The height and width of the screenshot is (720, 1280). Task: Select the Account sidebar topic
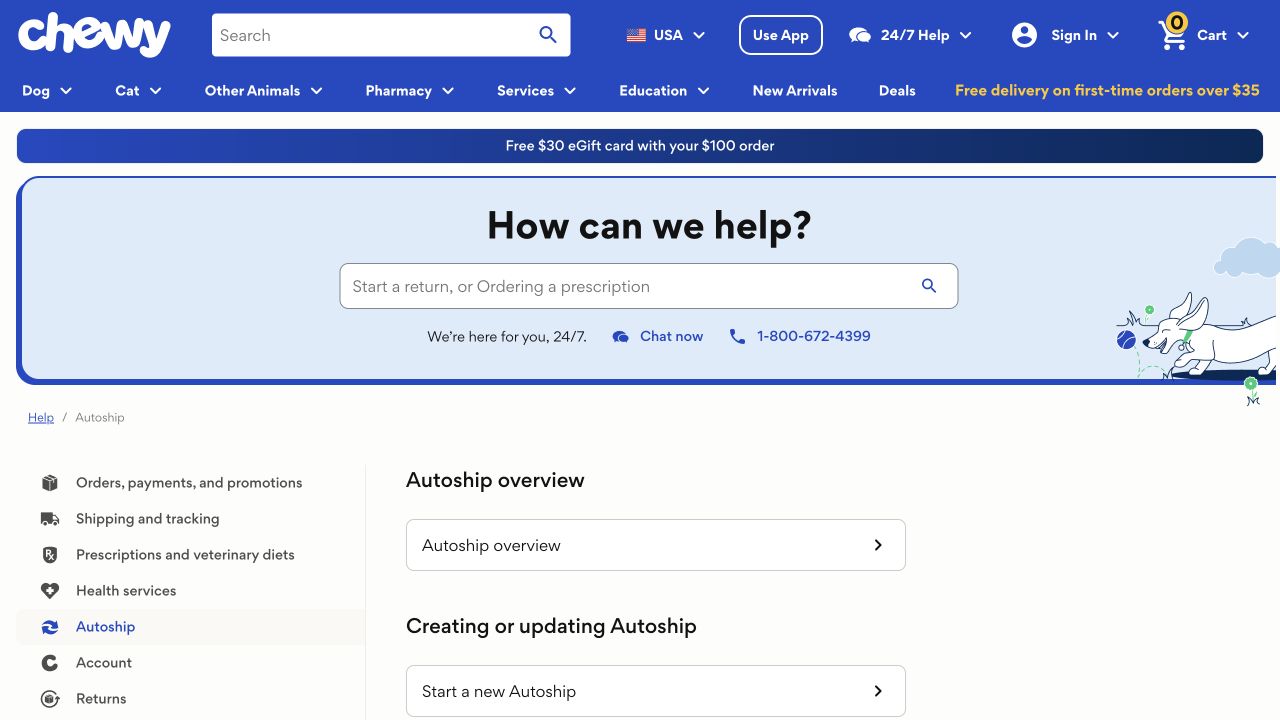click(x=104, y=663)
